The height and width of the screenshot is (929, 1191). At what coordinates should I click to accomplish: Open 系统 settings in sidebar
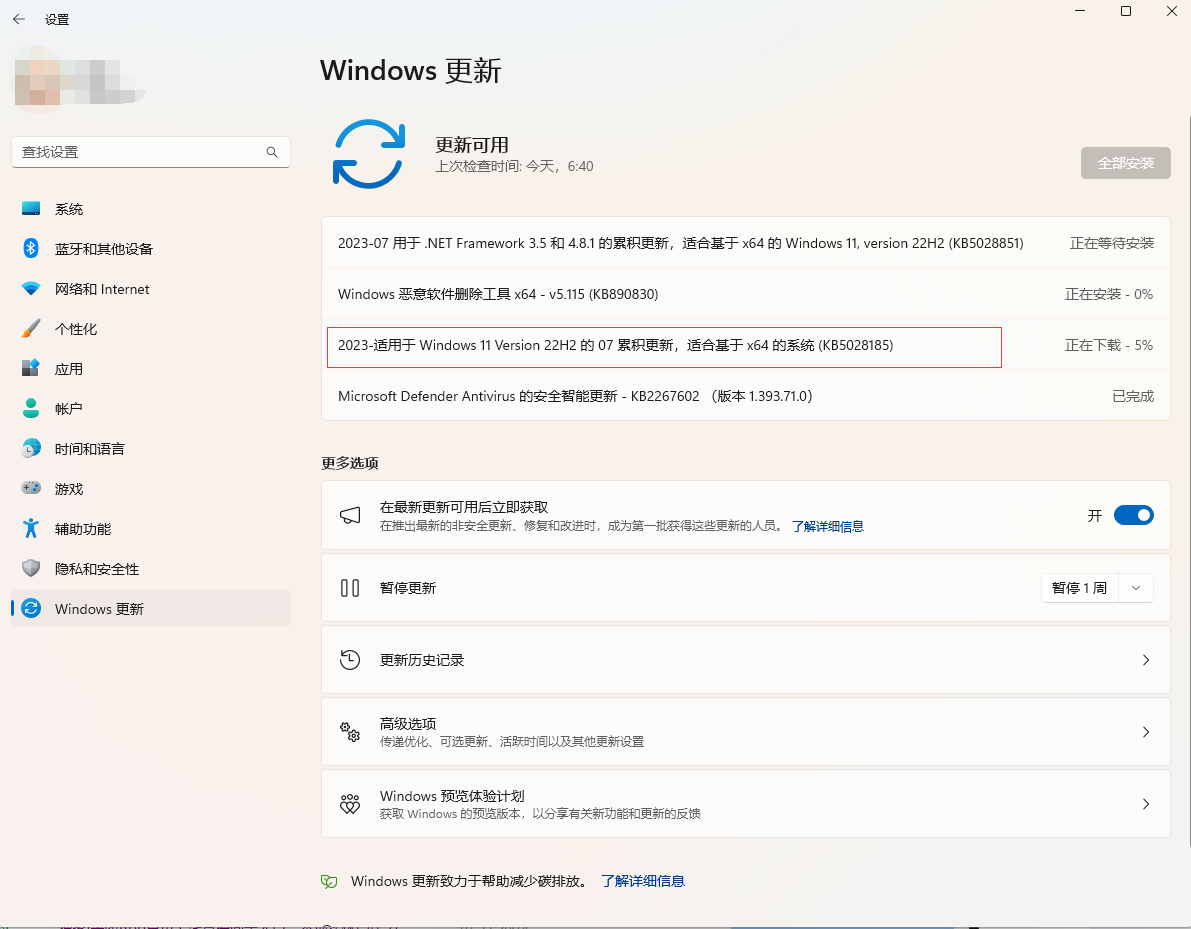(x=69, y=209)
